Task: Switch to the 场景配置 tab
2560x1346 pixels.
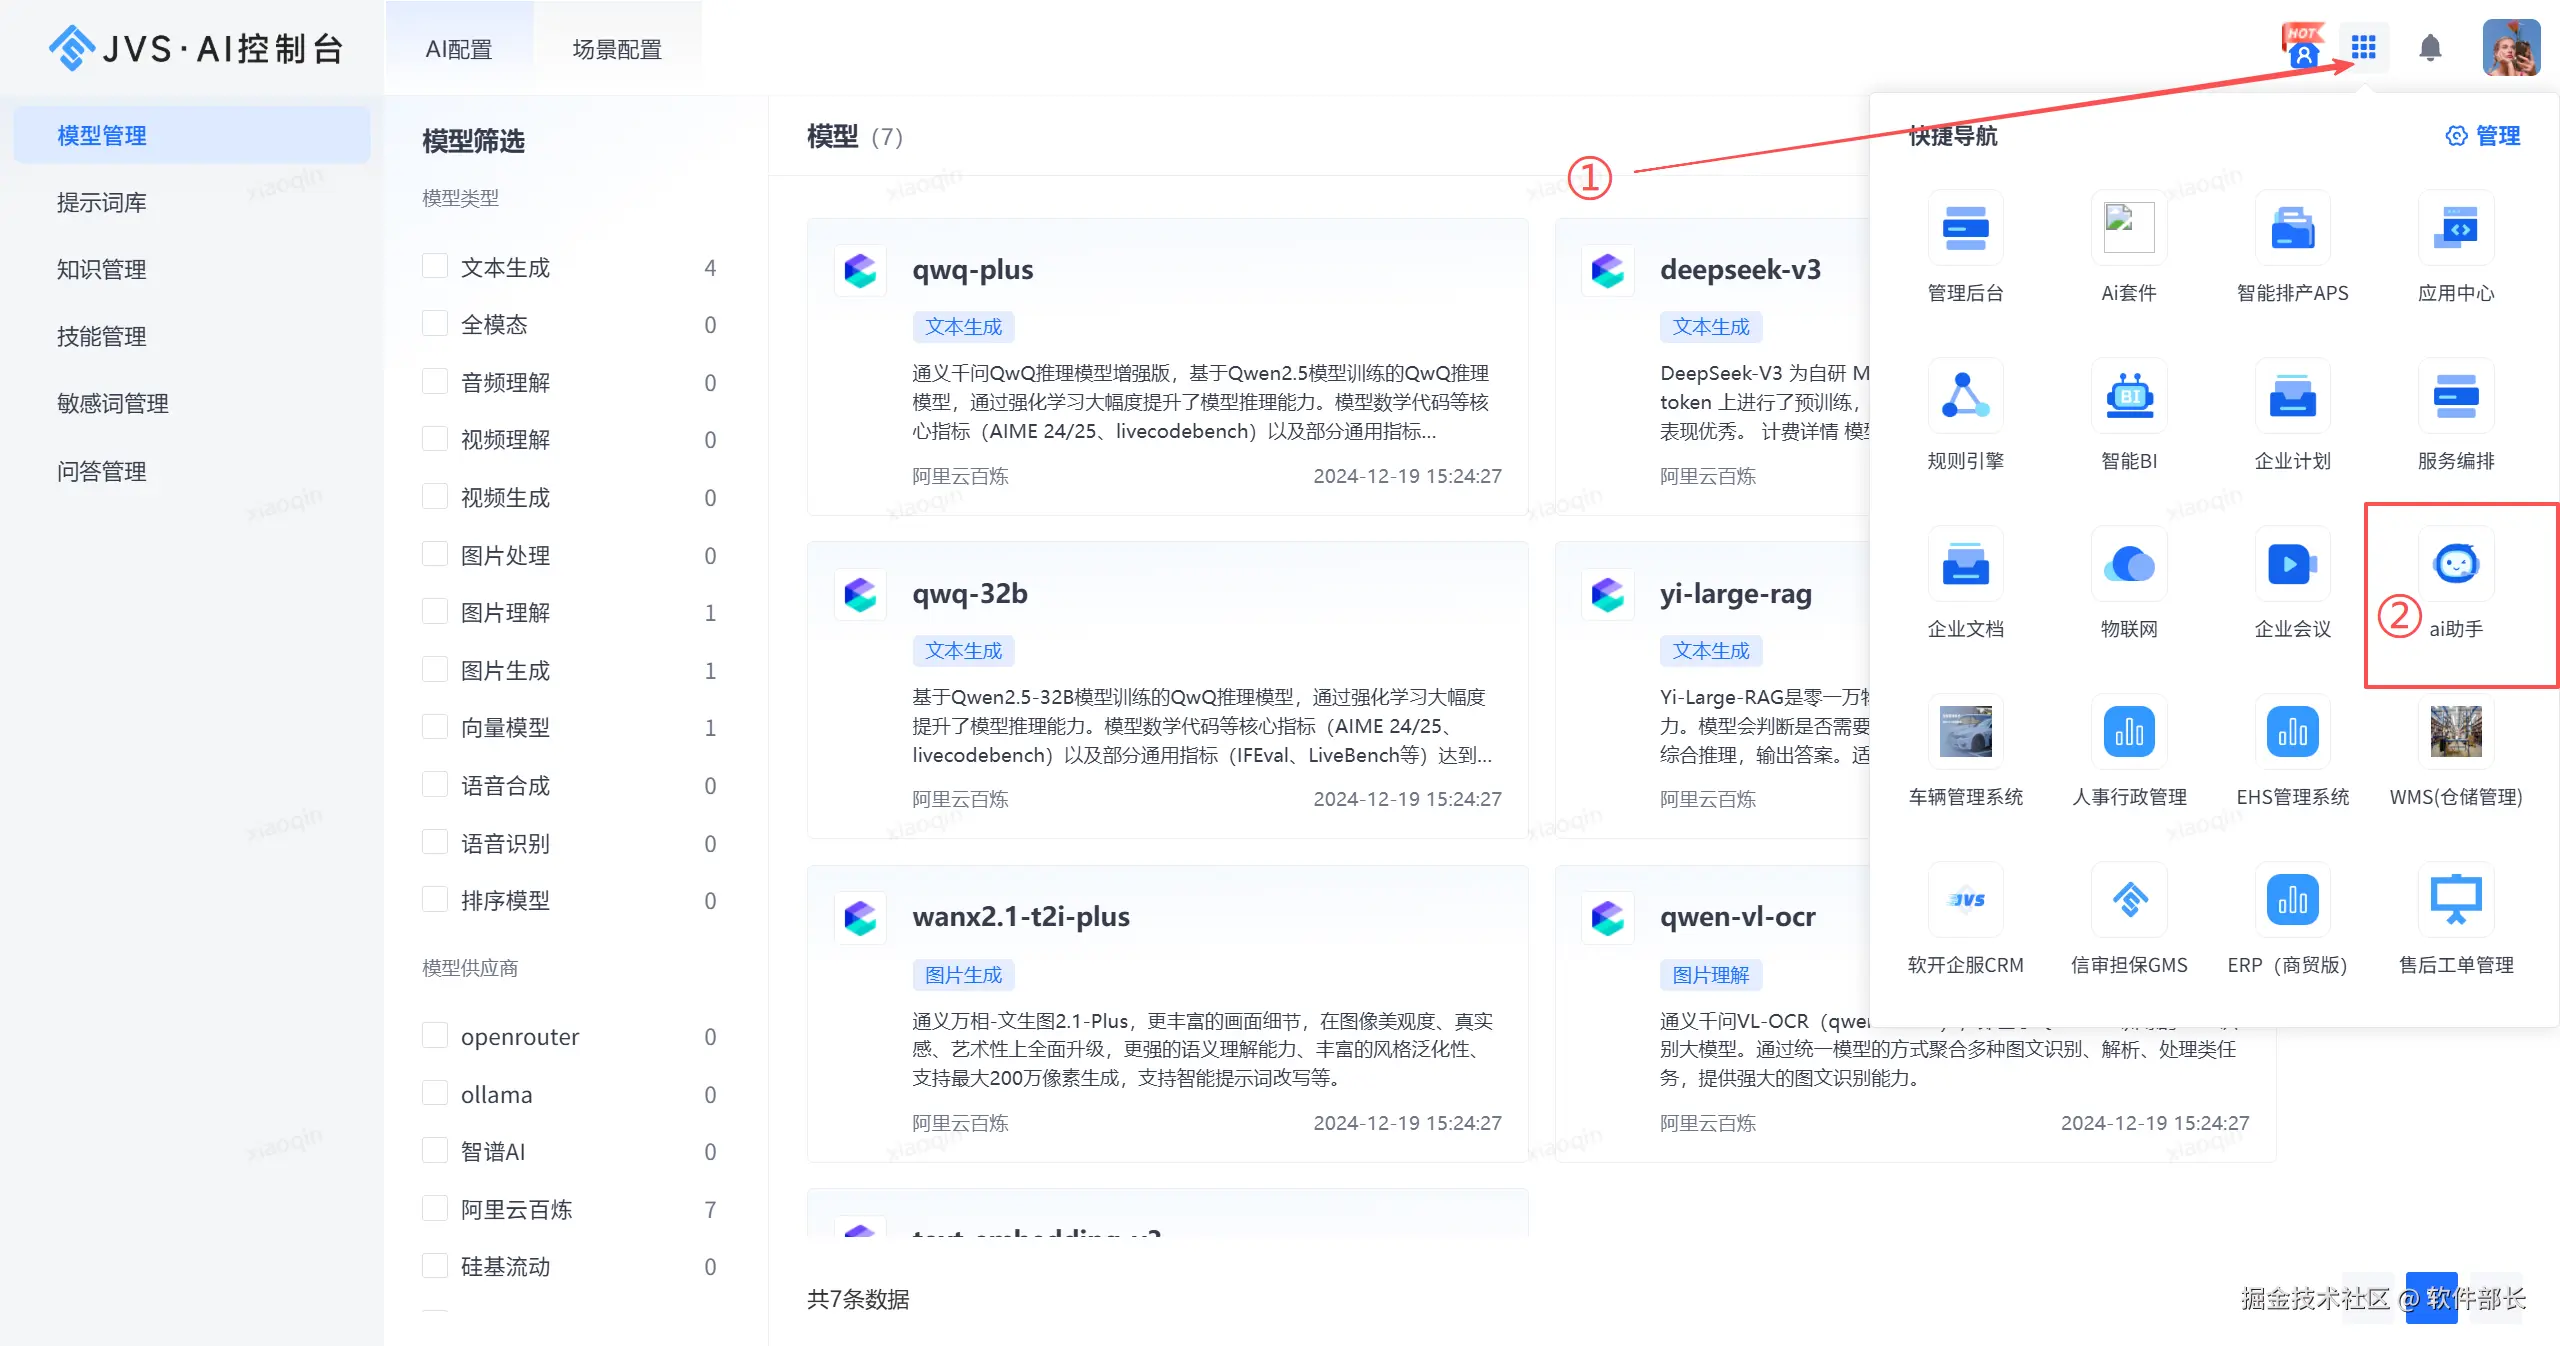Action: click(x=617, y=49)
